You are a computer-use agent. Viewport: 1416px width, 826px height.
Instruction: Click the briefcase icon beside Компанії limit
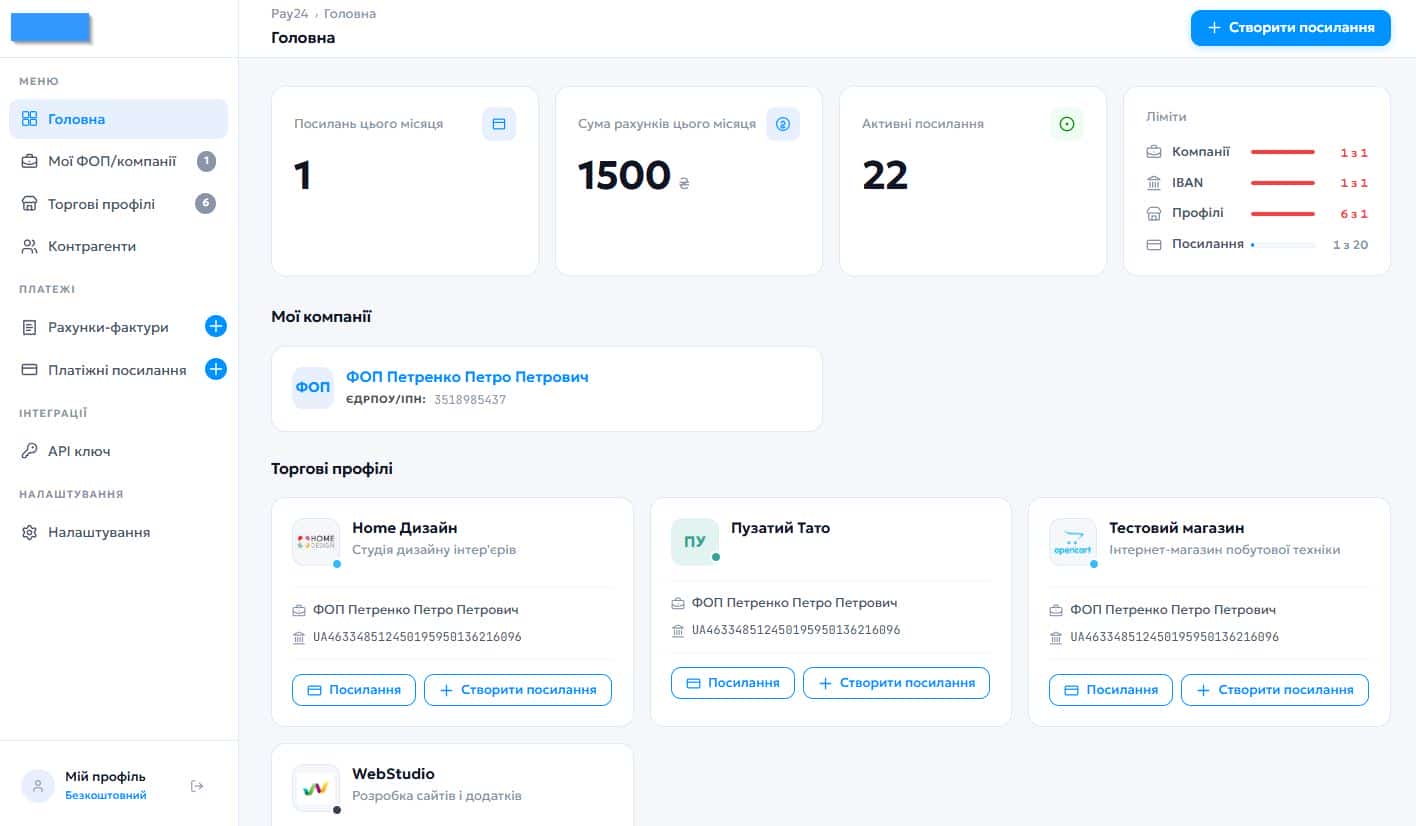(1154, 152)
